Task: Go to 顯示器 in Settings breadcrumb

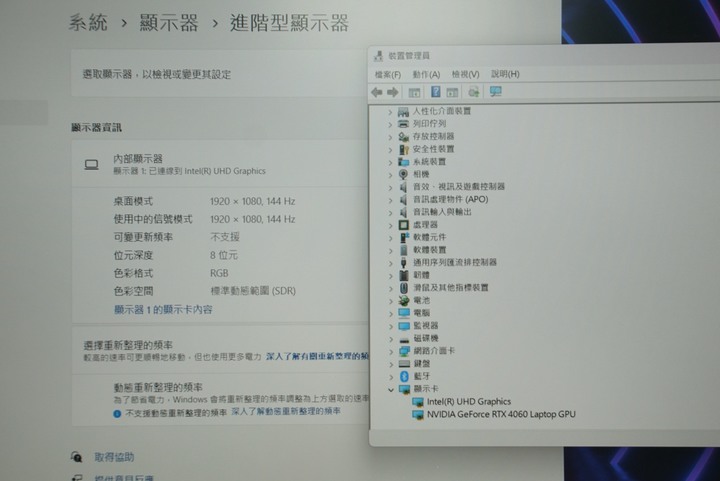Action: pyautogui.click(x=169, y=22)
